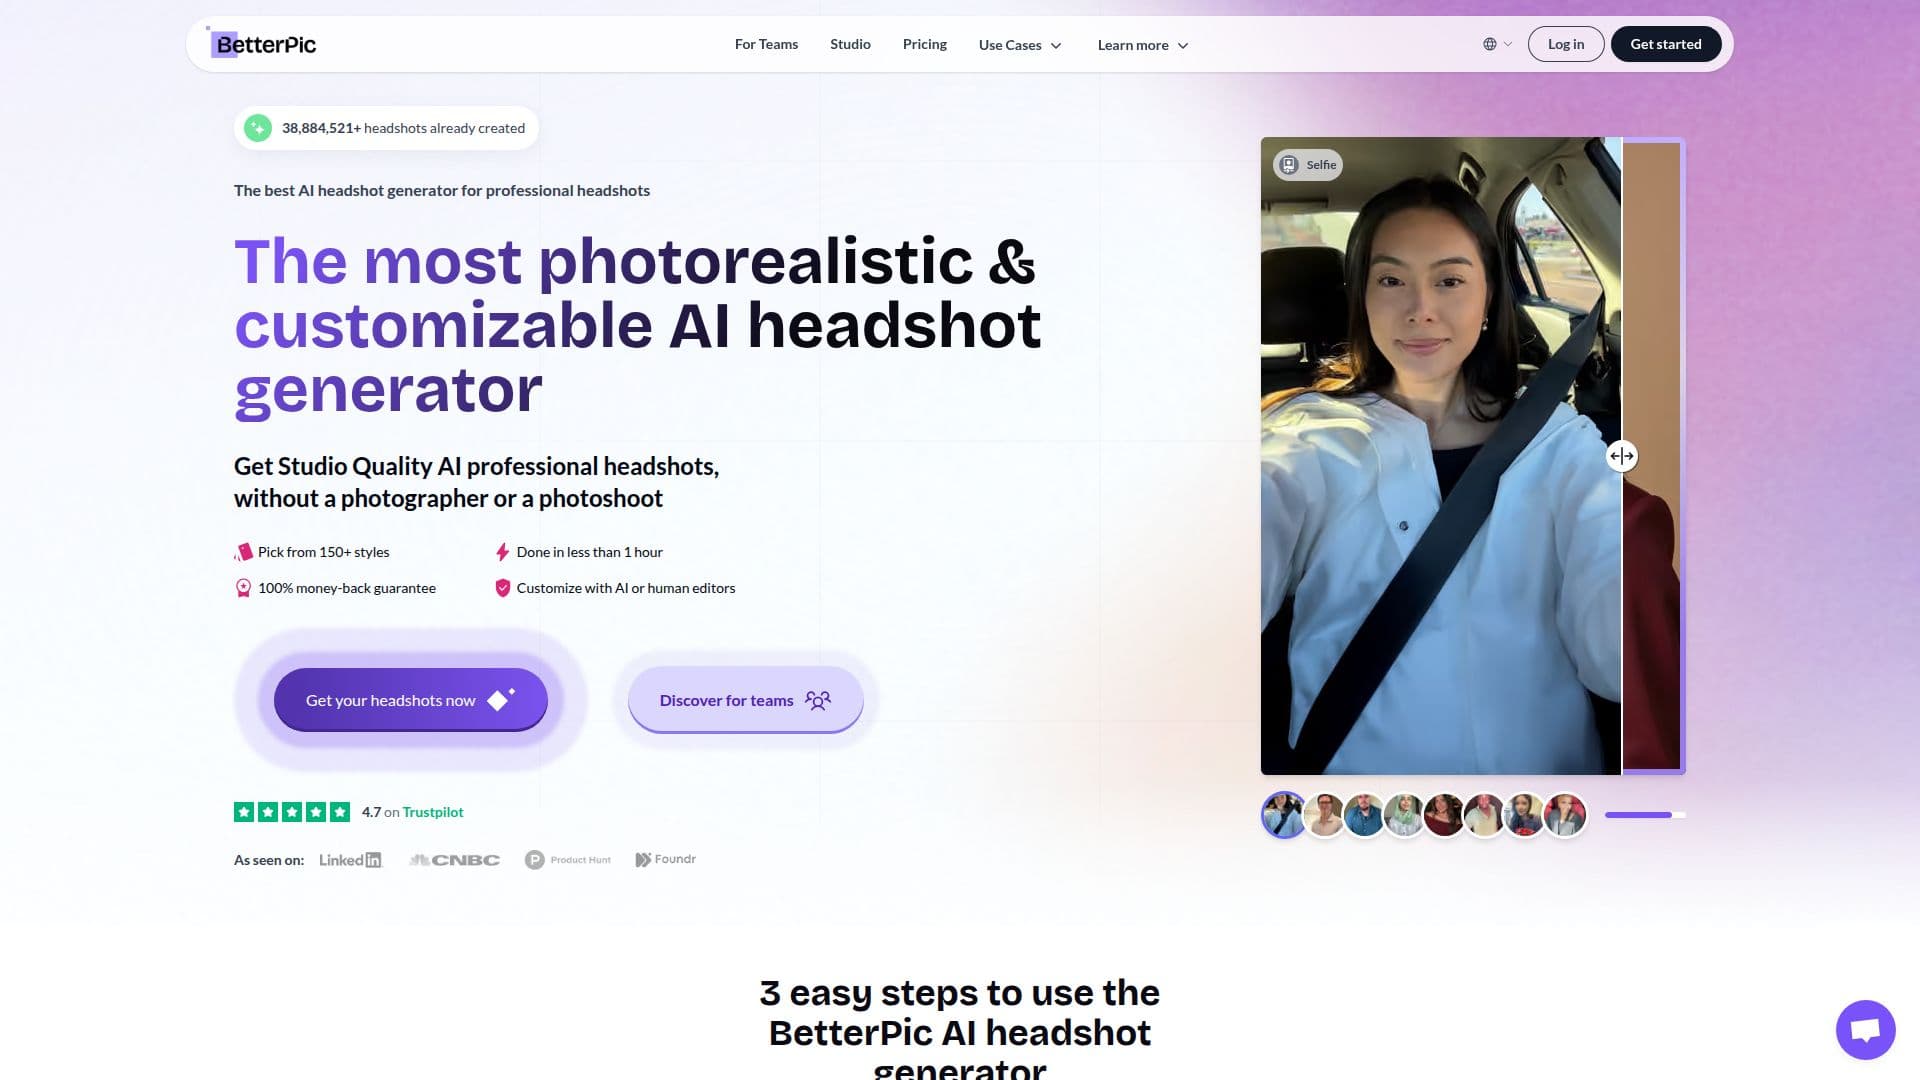Select the woman in green scarf thumbnail

1404,815
